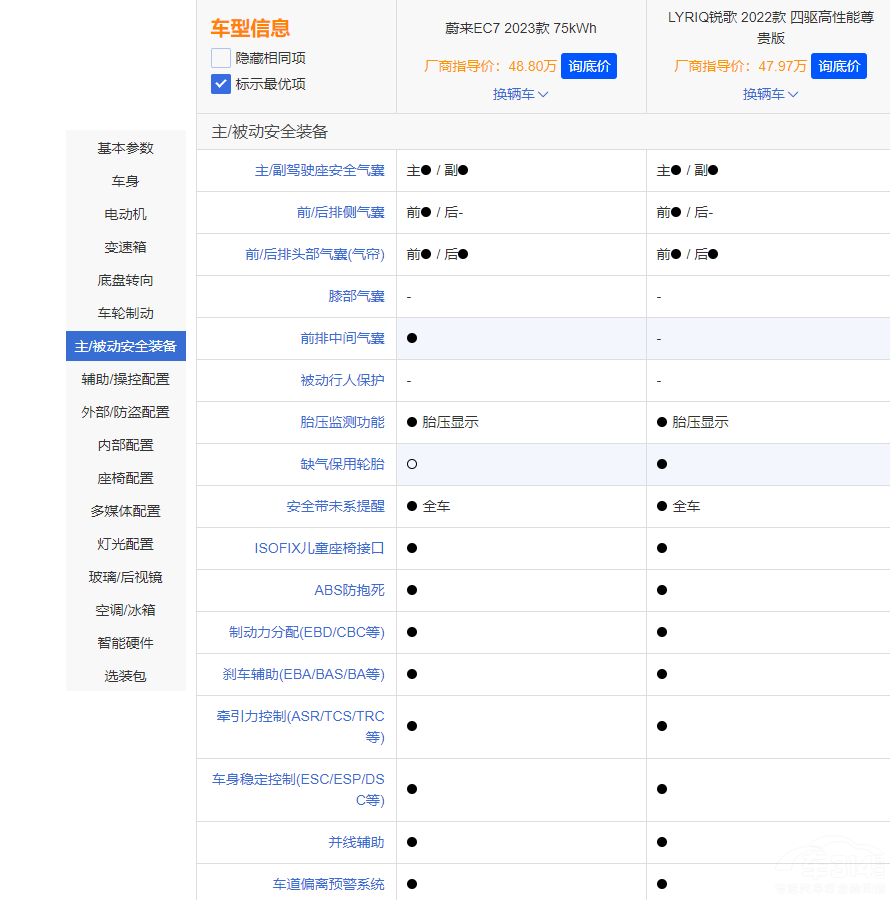Jump to 电动机 section
890x900 pixels.
pyautogui.click(x=125, y=214)
